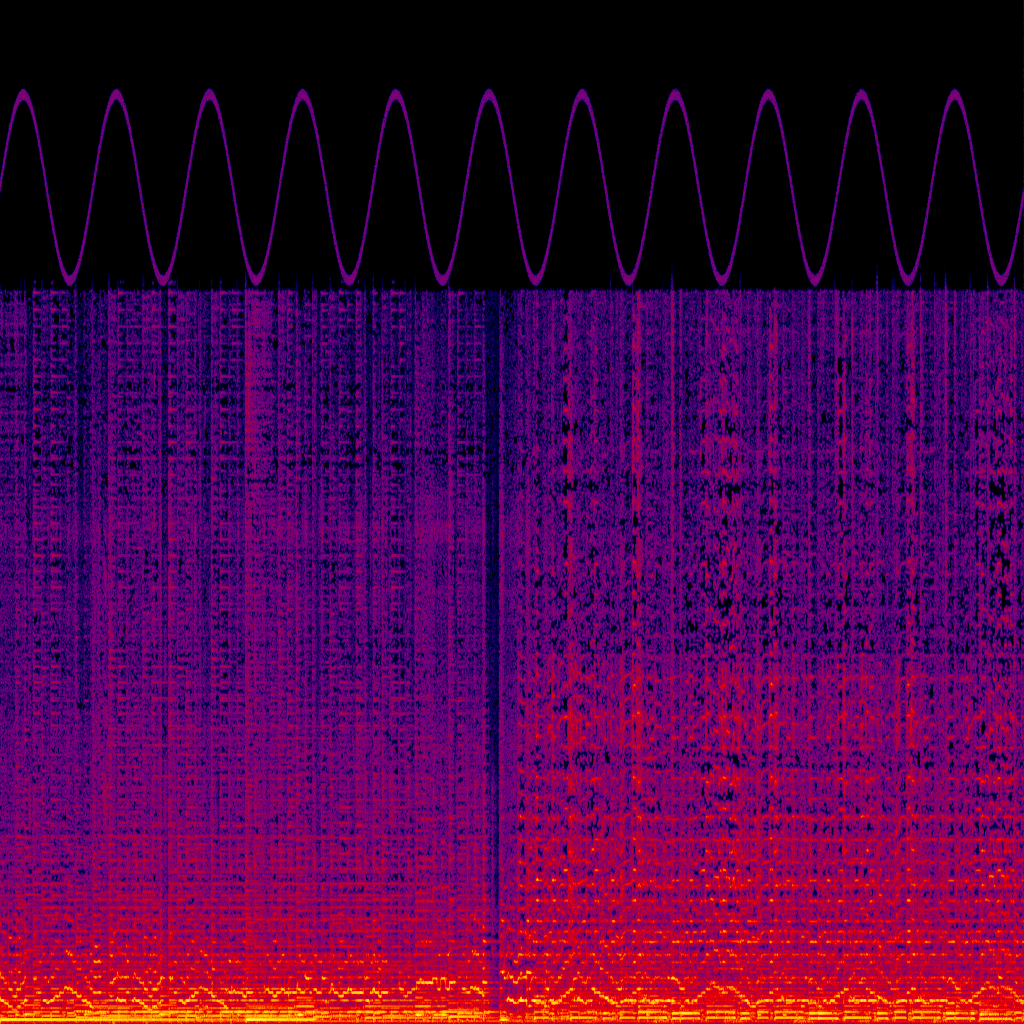Click the fifth sine wave trough from left
This screenshot has height=1024, width=1024.
point(442,279)
